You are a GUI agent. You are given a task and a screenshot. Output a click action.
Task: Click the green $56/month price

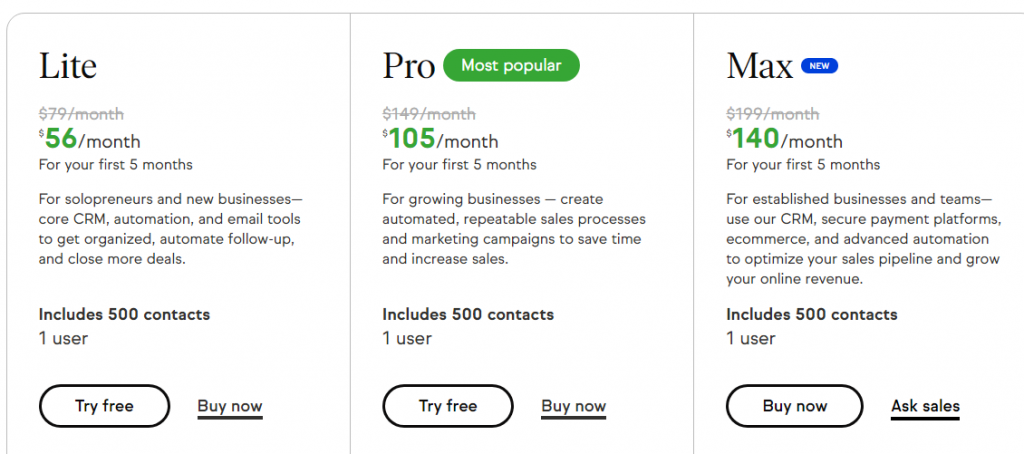(90, 139)
